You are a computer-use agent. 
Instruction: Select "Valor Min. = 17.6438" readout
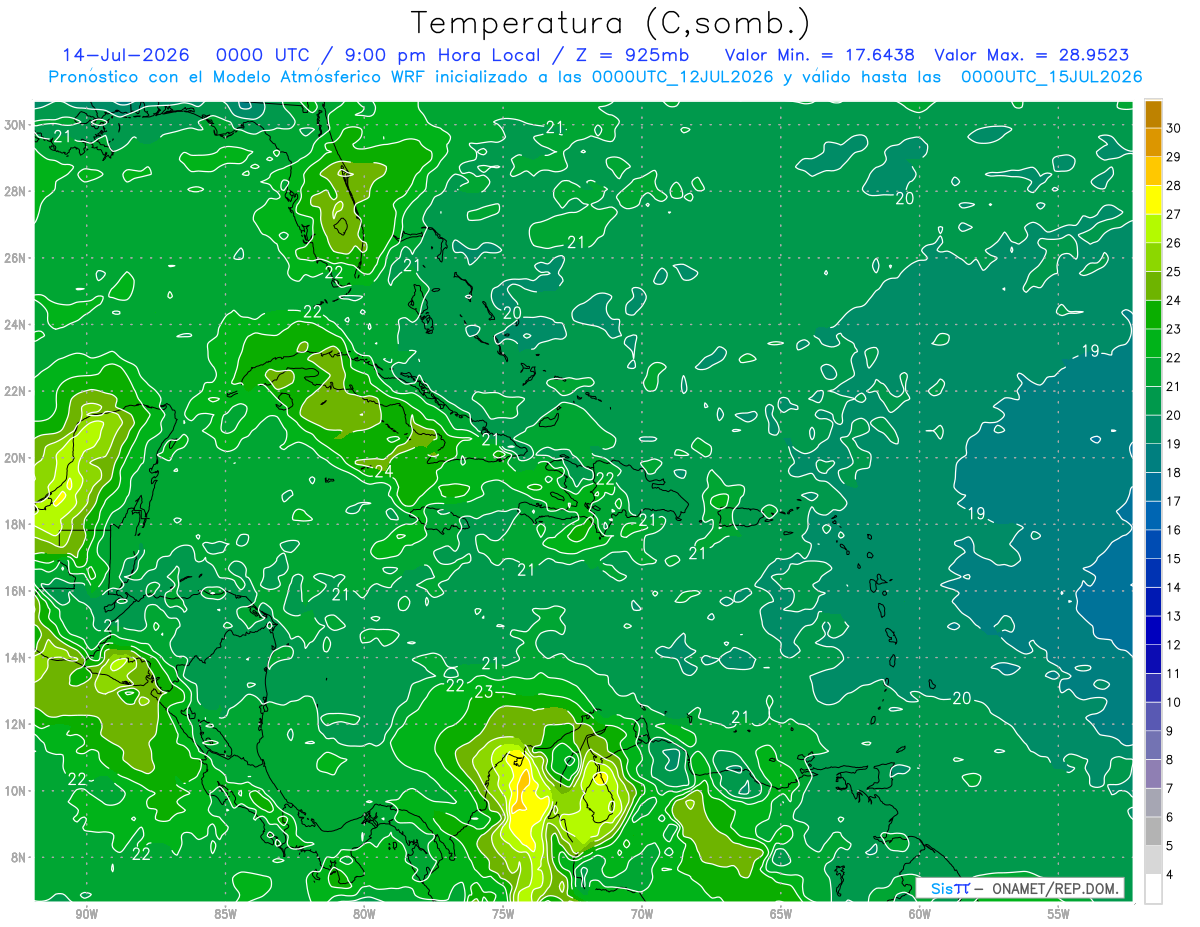coord(820,55)
